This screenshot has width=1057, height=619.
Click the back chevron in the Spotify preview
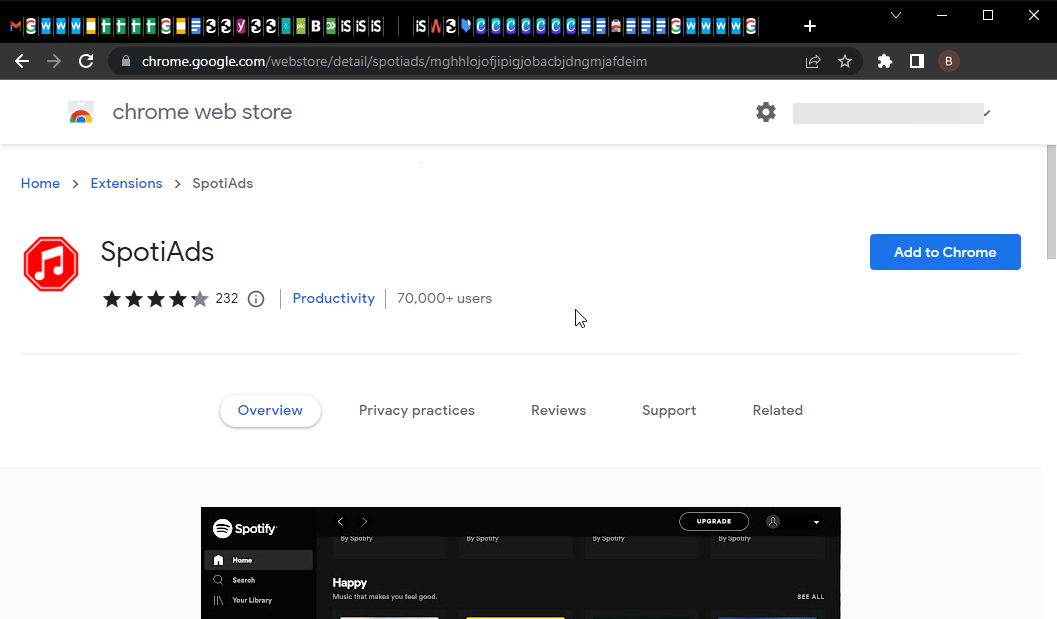pyautogui.click(x=340, y=521)
